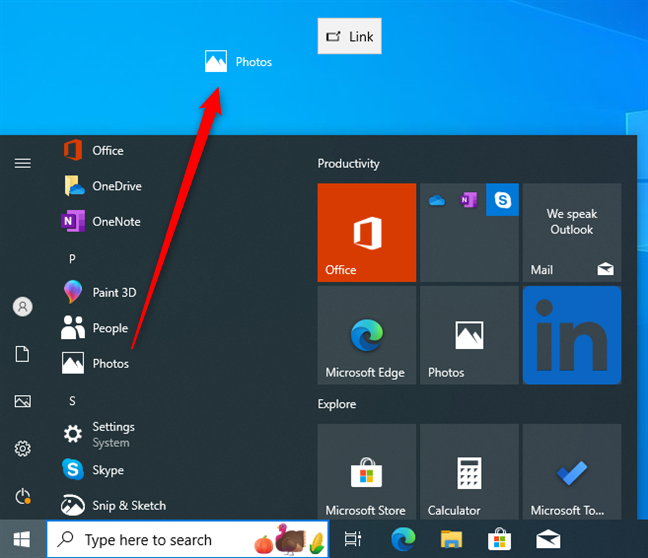
Task: Click the Windows Start button
Action: 22,539
